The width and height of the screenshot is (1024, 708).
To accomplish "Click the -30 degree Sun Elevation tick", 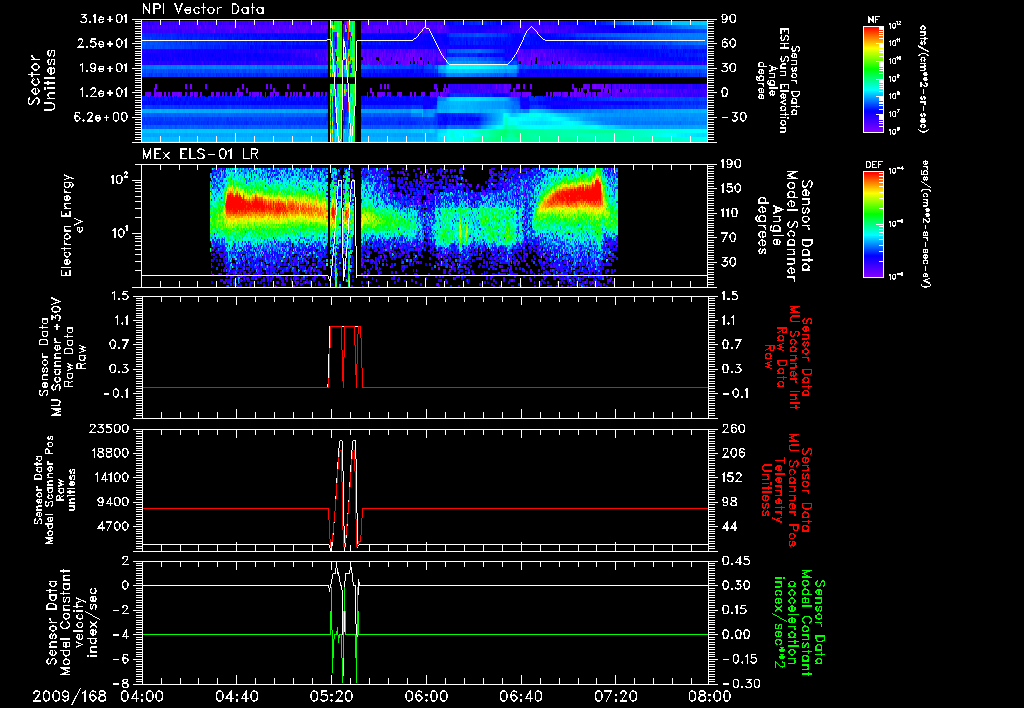I will [732, 118].
